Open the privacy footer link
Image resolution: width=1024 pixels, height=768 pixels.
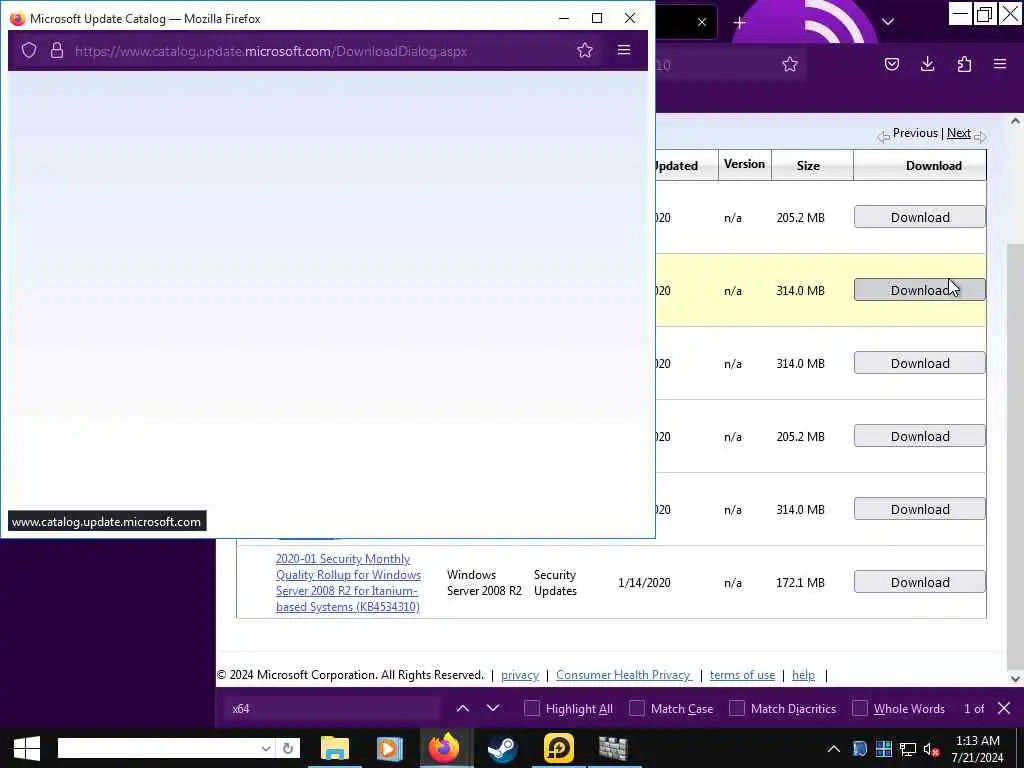(520, 675)
